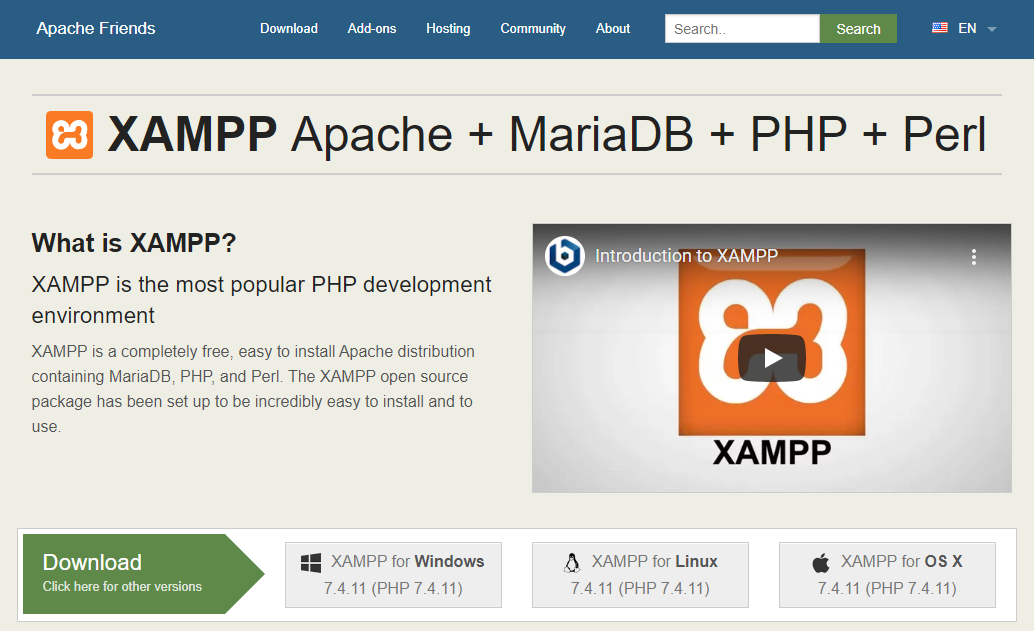Go to the Hosting page

(x=448, y=28)
